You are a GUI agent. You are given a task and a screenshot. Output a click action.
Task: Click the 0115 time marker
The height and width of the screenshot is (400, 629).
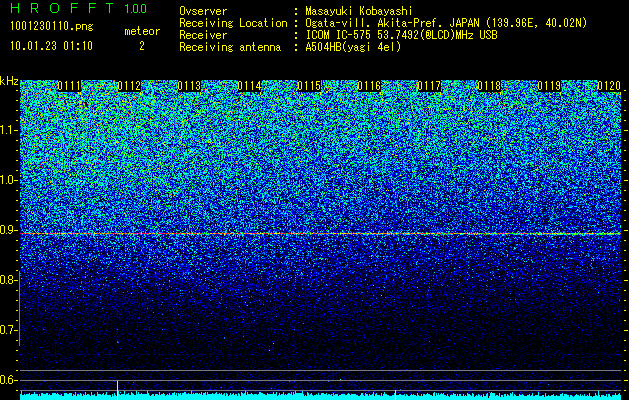309,86
